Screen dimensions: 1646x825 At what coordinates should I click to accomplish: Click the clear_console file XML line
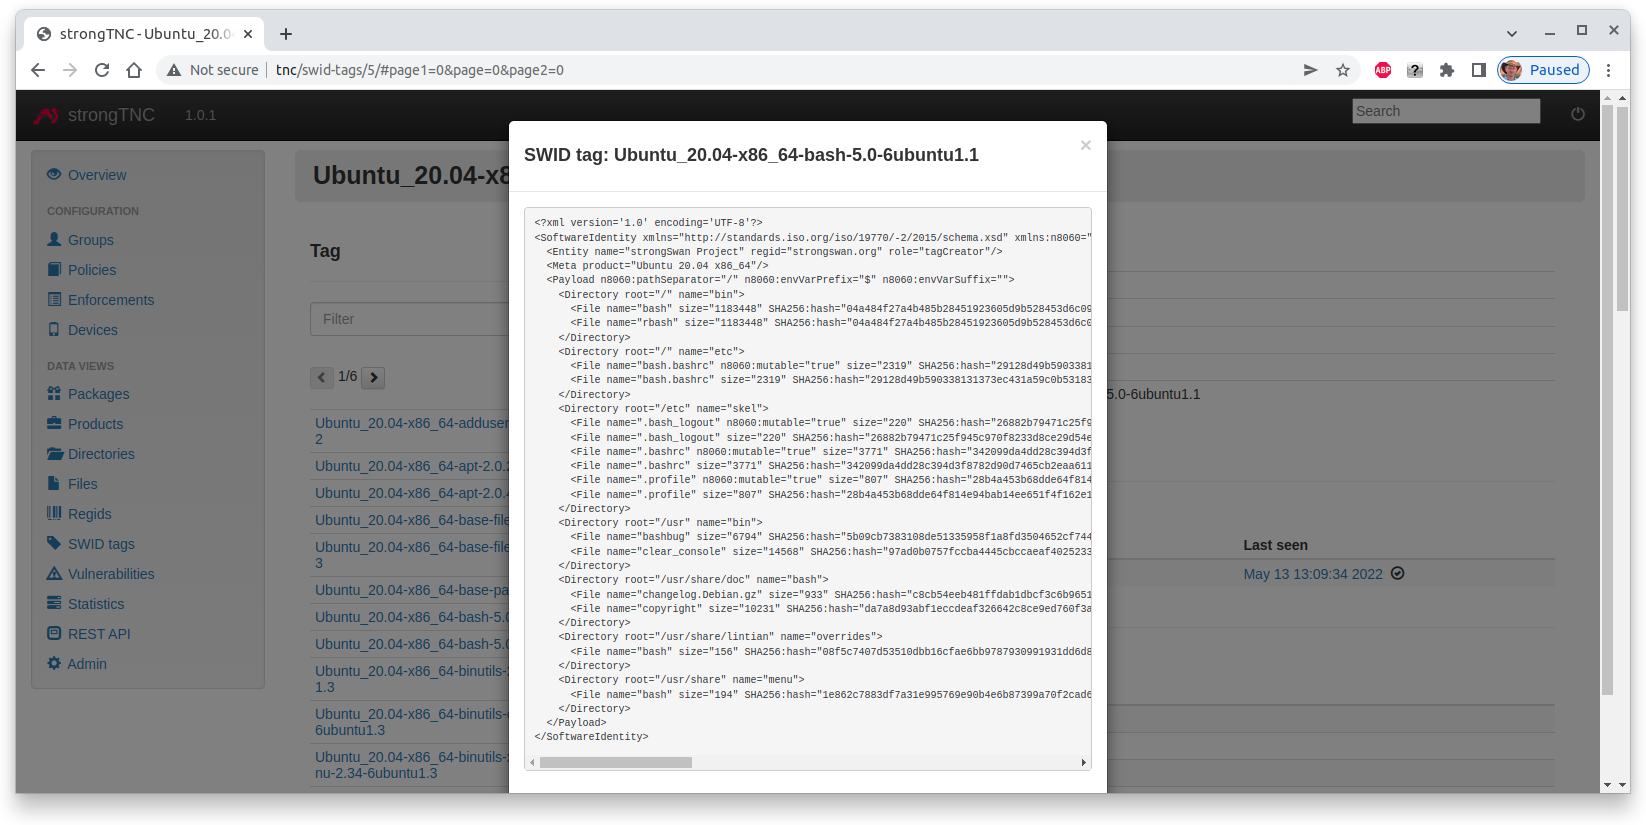point(831,552)
